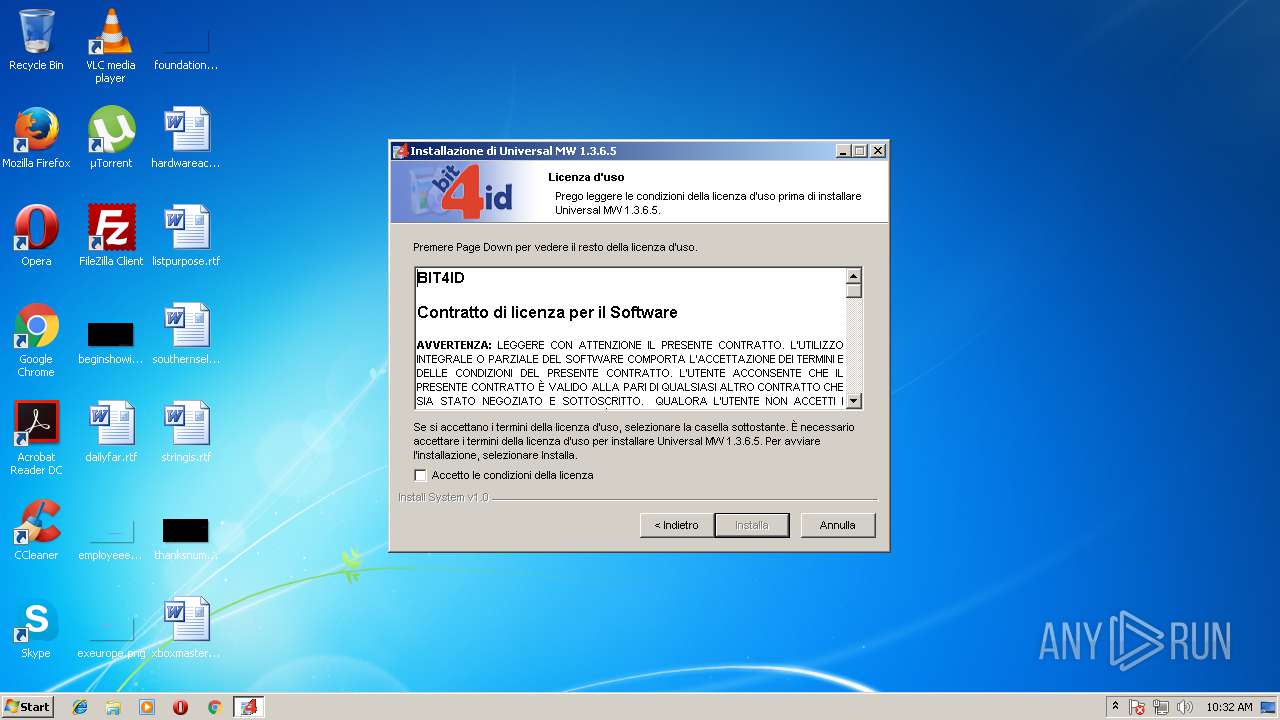Go back with the Indietro button

click(x=676, y=525)
